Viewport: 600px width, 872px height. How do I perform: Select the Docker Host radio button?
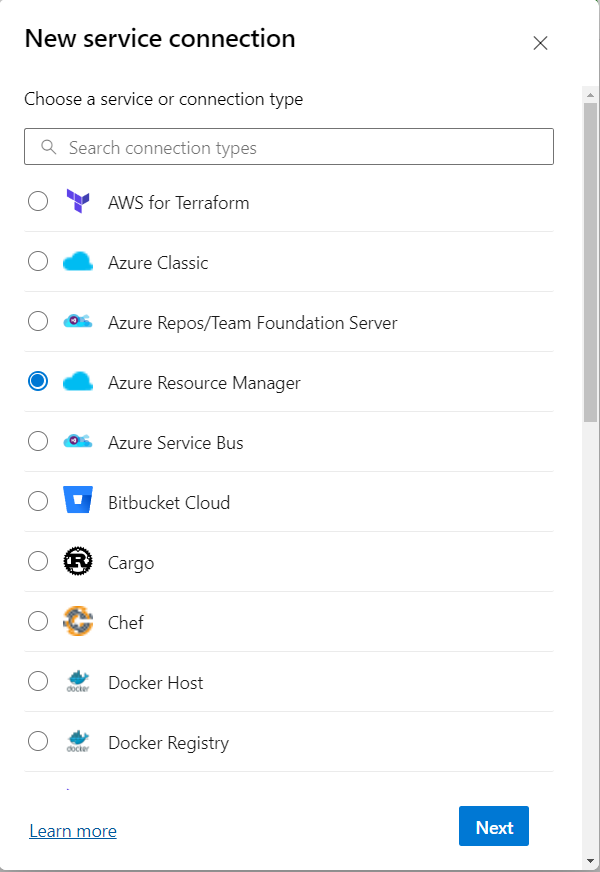click(x=38, y=682)
